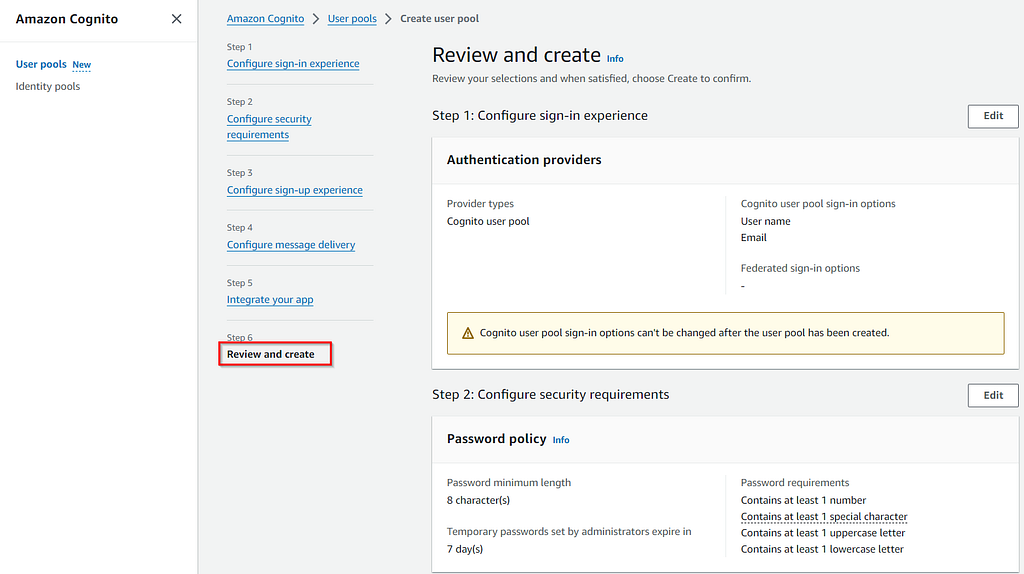Open Step 4 Configure message delivery
This screenshot has width=1024, height=574.
[x=291, y=245]
